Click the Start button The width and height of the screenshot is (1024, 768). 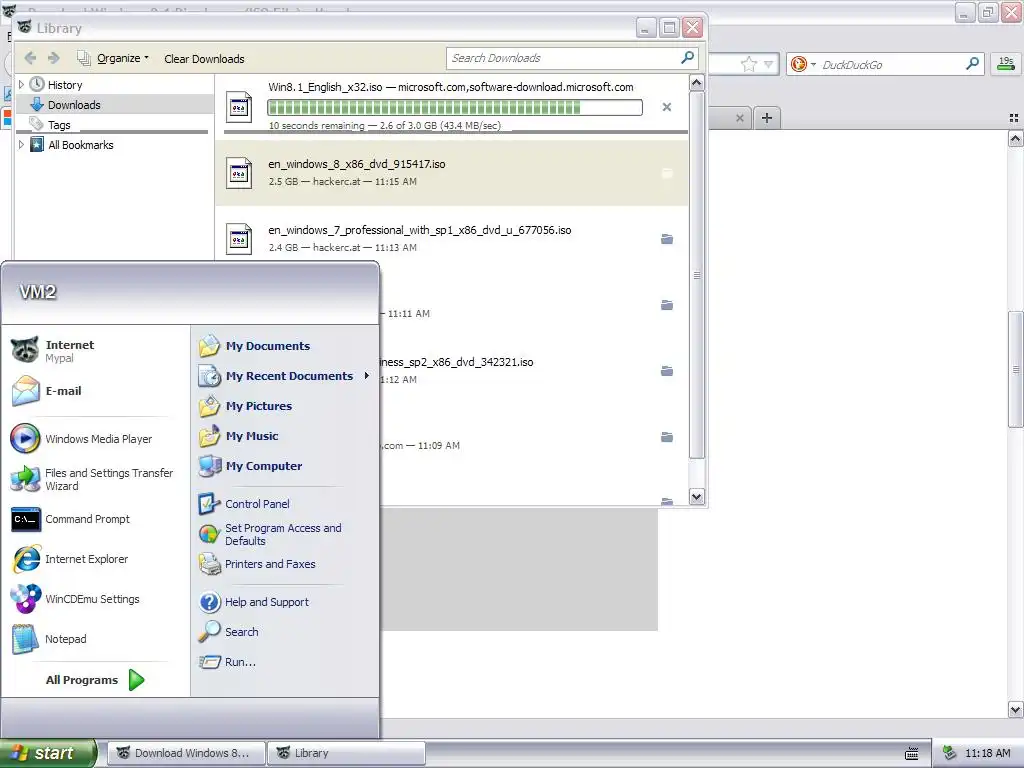(48, 753)
